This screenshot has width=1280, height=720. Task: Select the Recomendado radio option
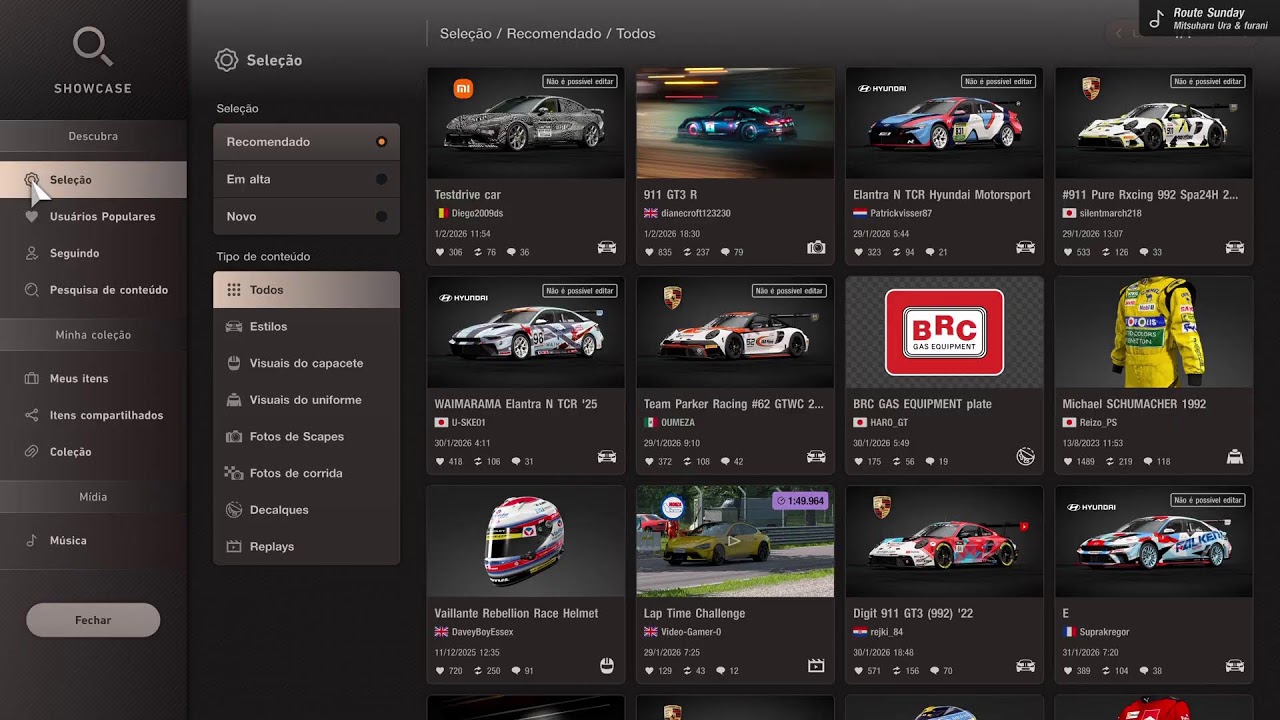[306, 142]
